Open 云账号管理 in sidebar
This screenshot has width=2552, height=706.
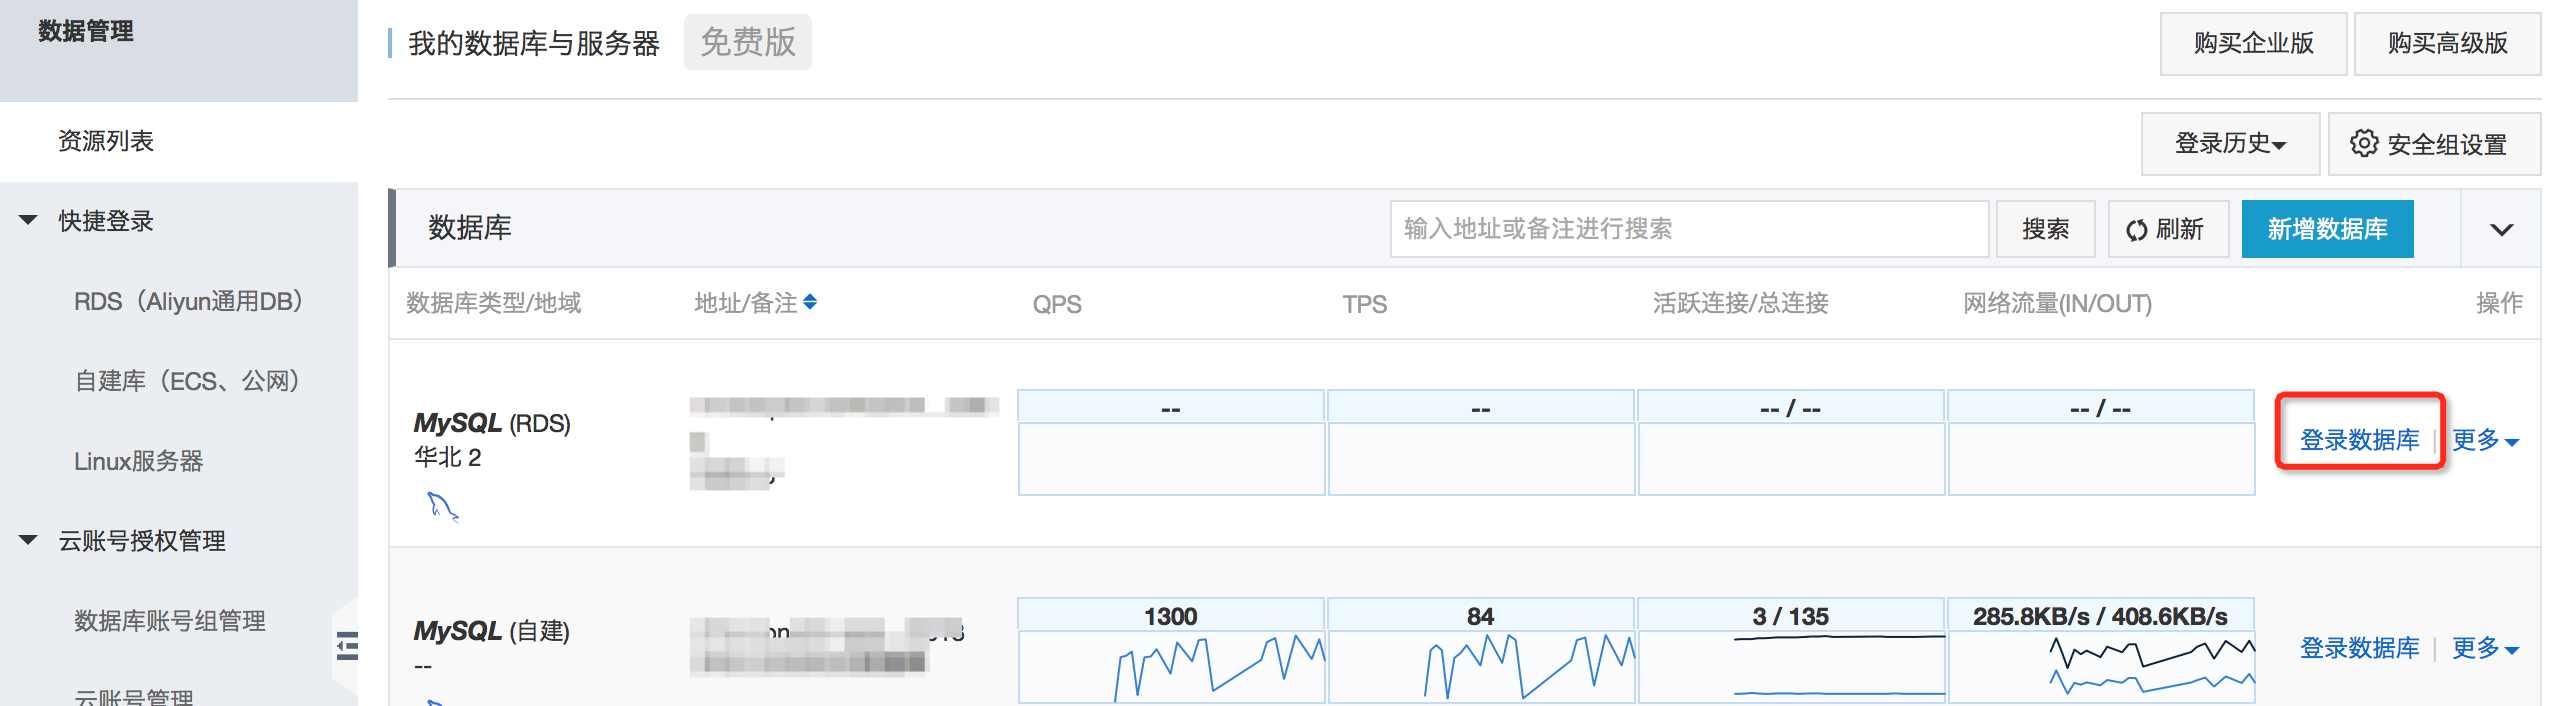tap(134, 697)
